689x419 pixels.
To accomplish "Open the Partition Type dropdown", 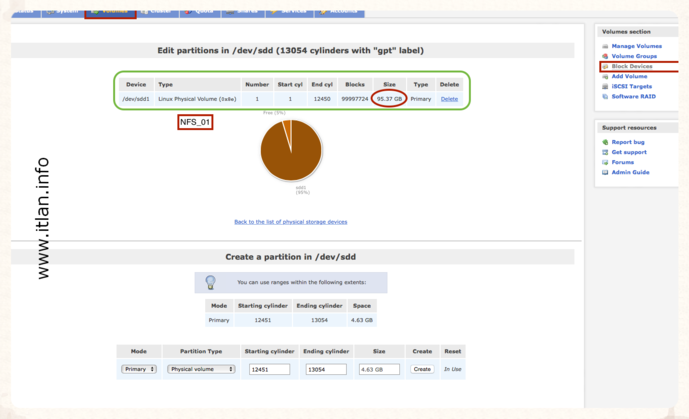I will pyautogui.click(x=201, y=369).
